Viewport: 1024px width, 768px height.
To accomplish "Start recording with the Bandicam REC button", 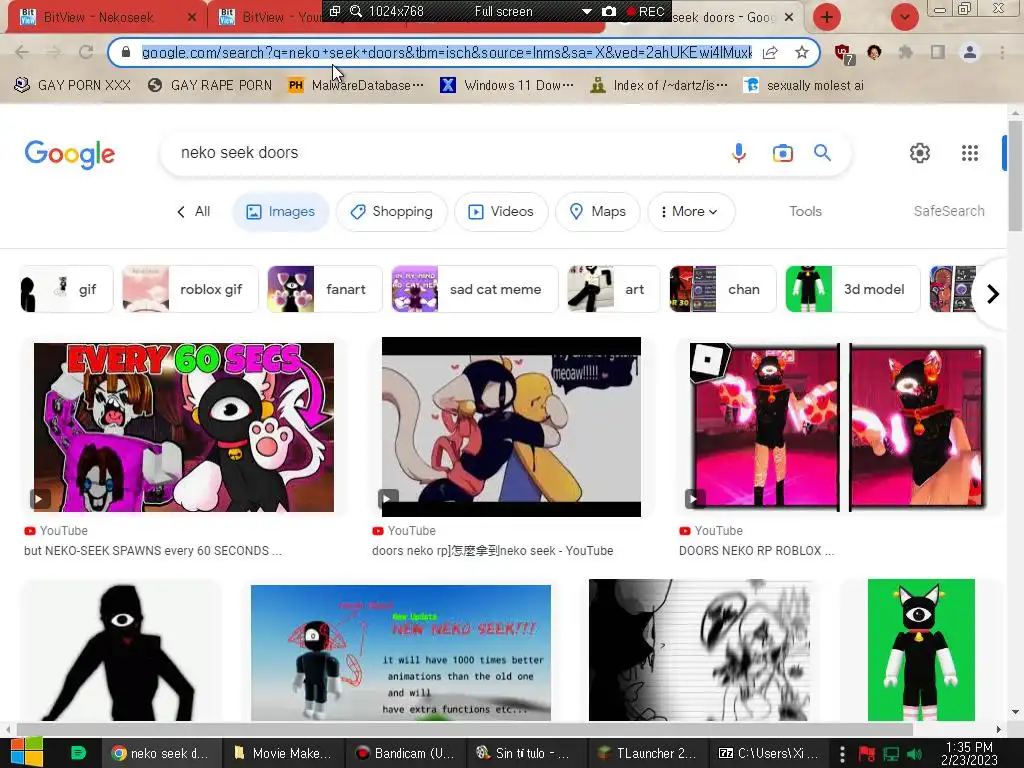I will [x=645, y=11].
